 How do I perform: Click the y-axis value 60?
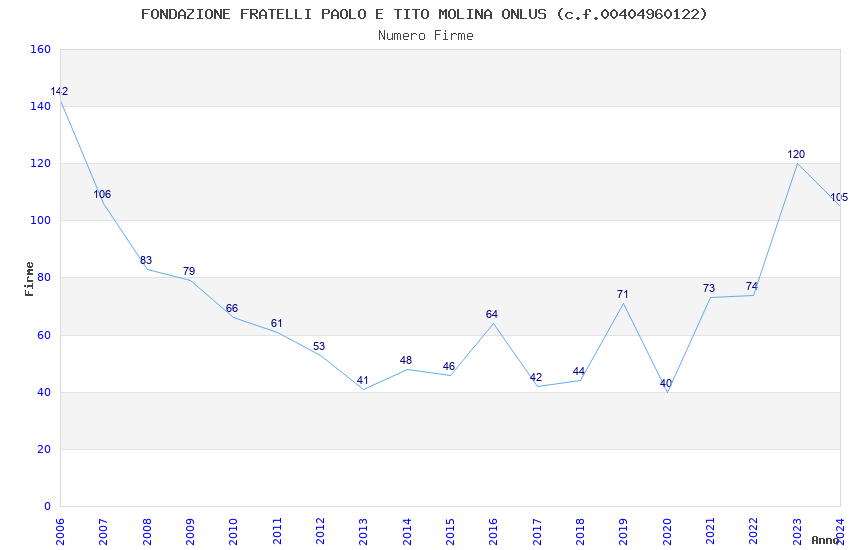tap(44, 335)
